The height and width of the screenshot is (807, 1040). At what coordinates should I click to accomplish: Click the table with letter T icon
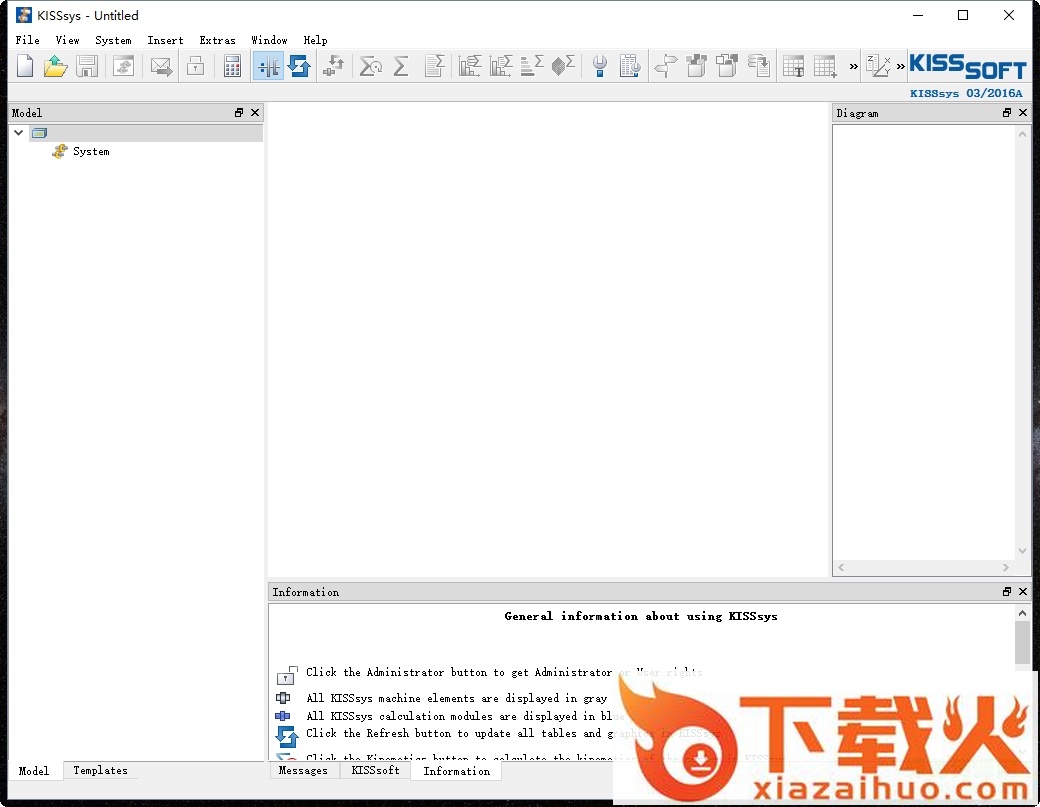pos(793,66)
